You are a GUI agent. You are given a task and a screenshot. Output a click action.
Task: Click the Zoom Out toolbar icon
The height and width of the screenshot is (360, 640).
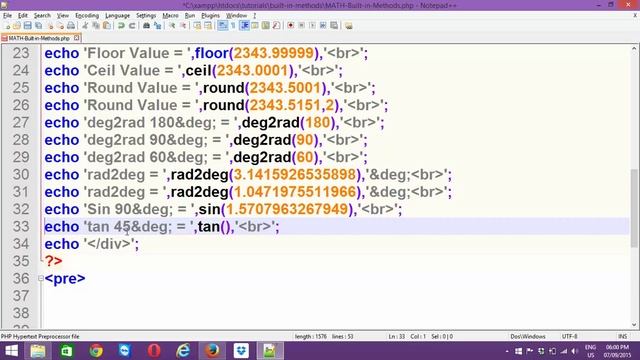(x=183, y=26)
